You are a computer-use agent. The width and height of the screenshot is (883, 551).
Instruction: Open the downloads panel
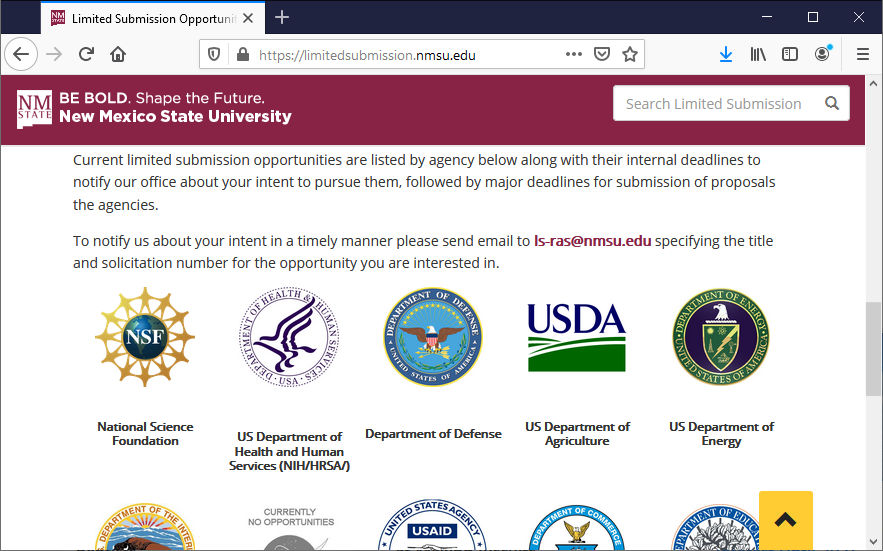tap(726, 54)
